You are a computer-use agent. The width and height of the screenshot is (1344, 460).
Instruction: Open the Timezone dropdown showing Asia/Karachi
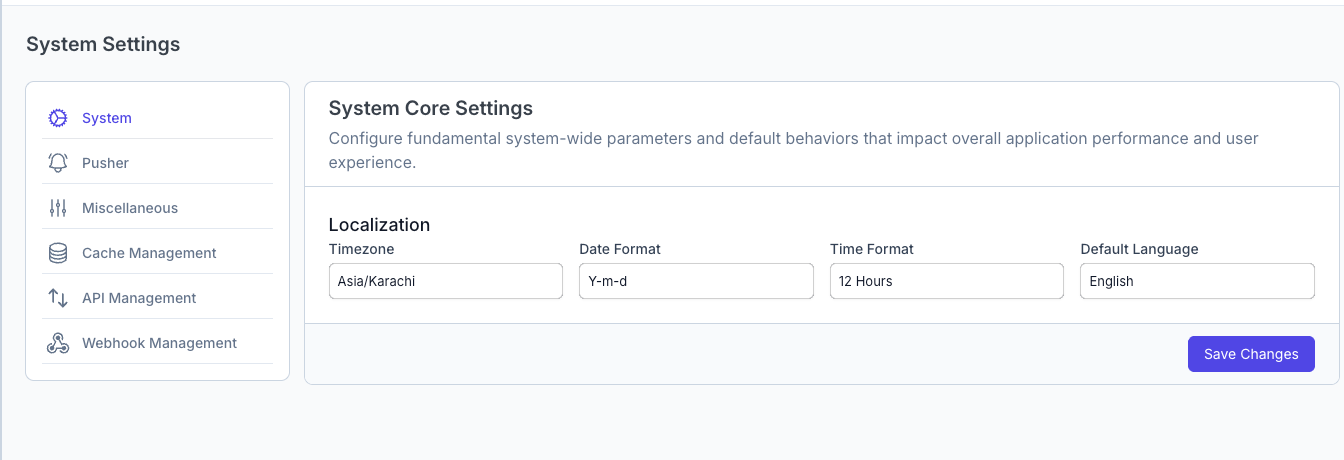[x=445, y=281]
